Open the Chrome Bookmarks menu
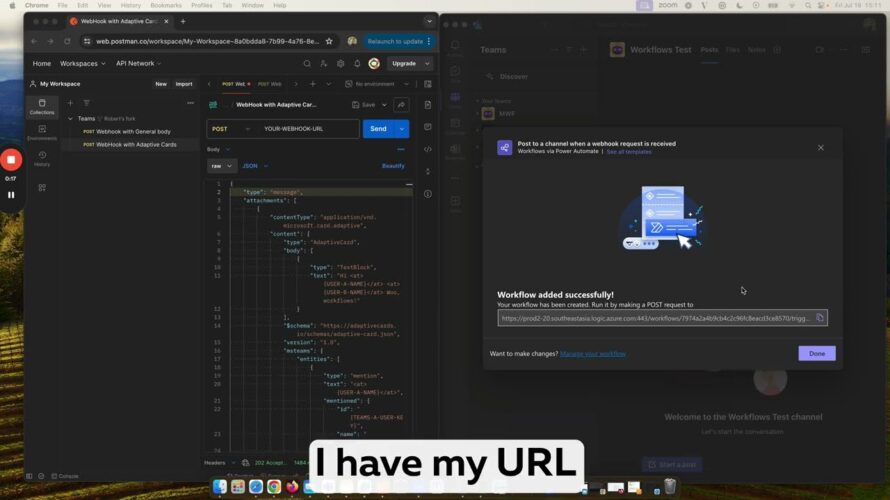 point(166,5)
